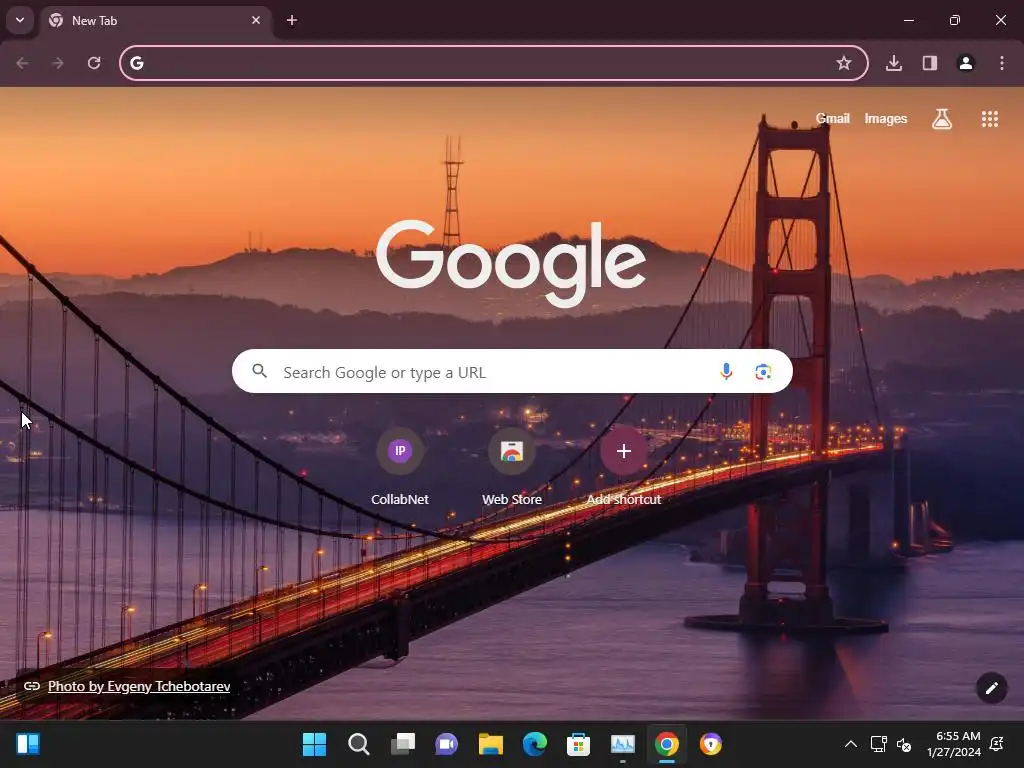Open File Explorer from taskbar
This screenshot has width=1024, height=768.
pos(490,744)
